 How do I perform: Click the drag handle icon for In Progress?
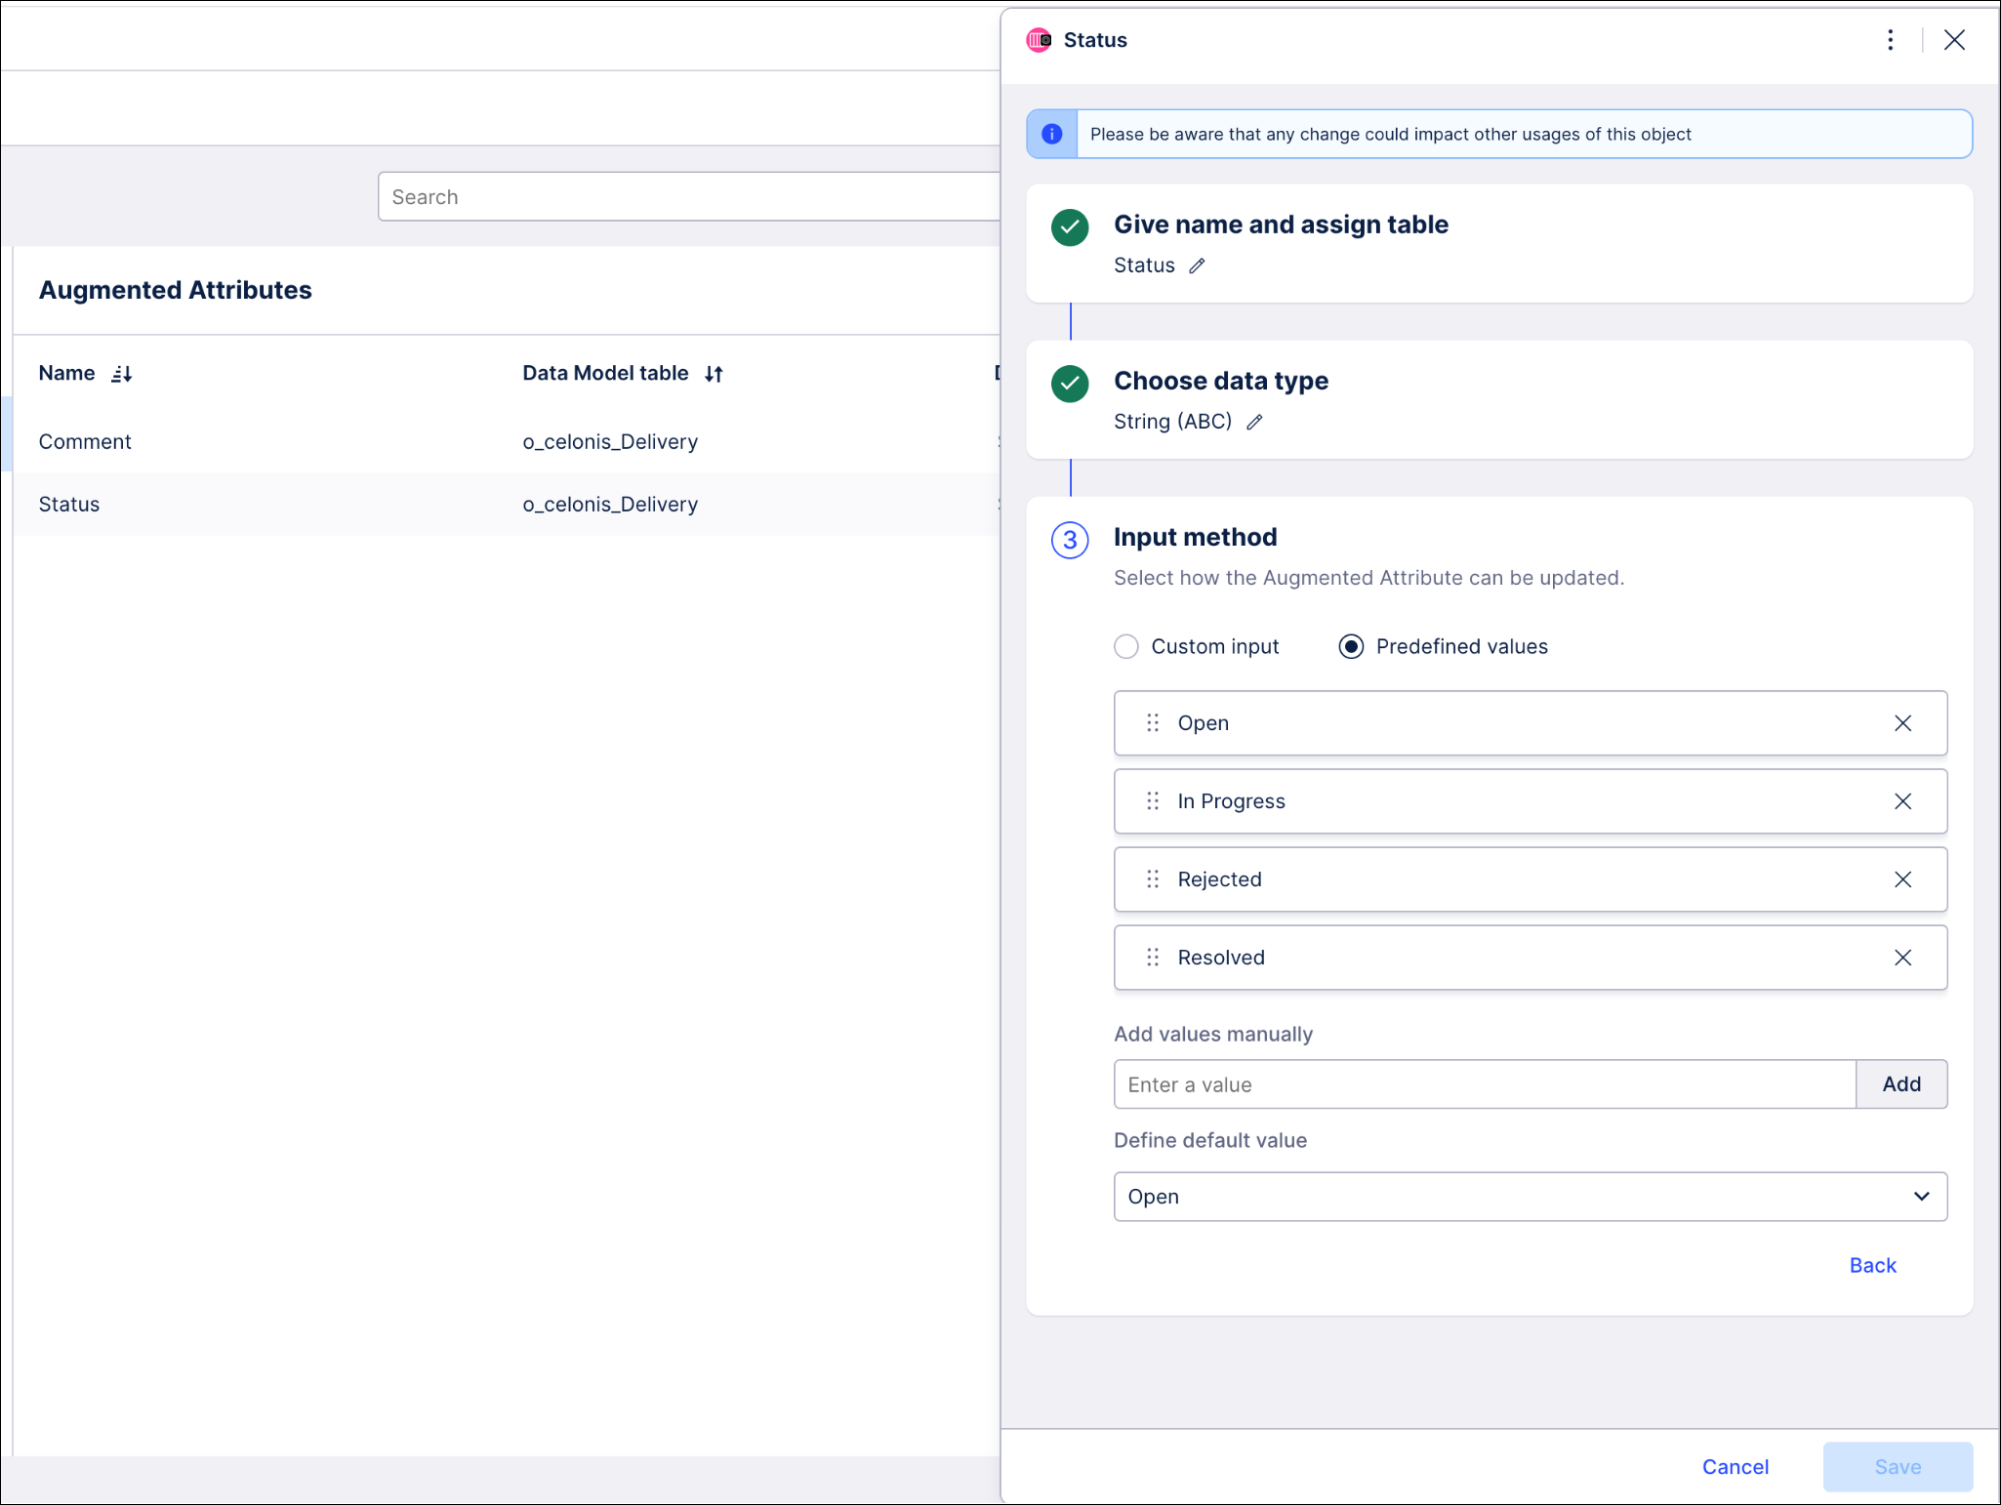(1151, 800)
